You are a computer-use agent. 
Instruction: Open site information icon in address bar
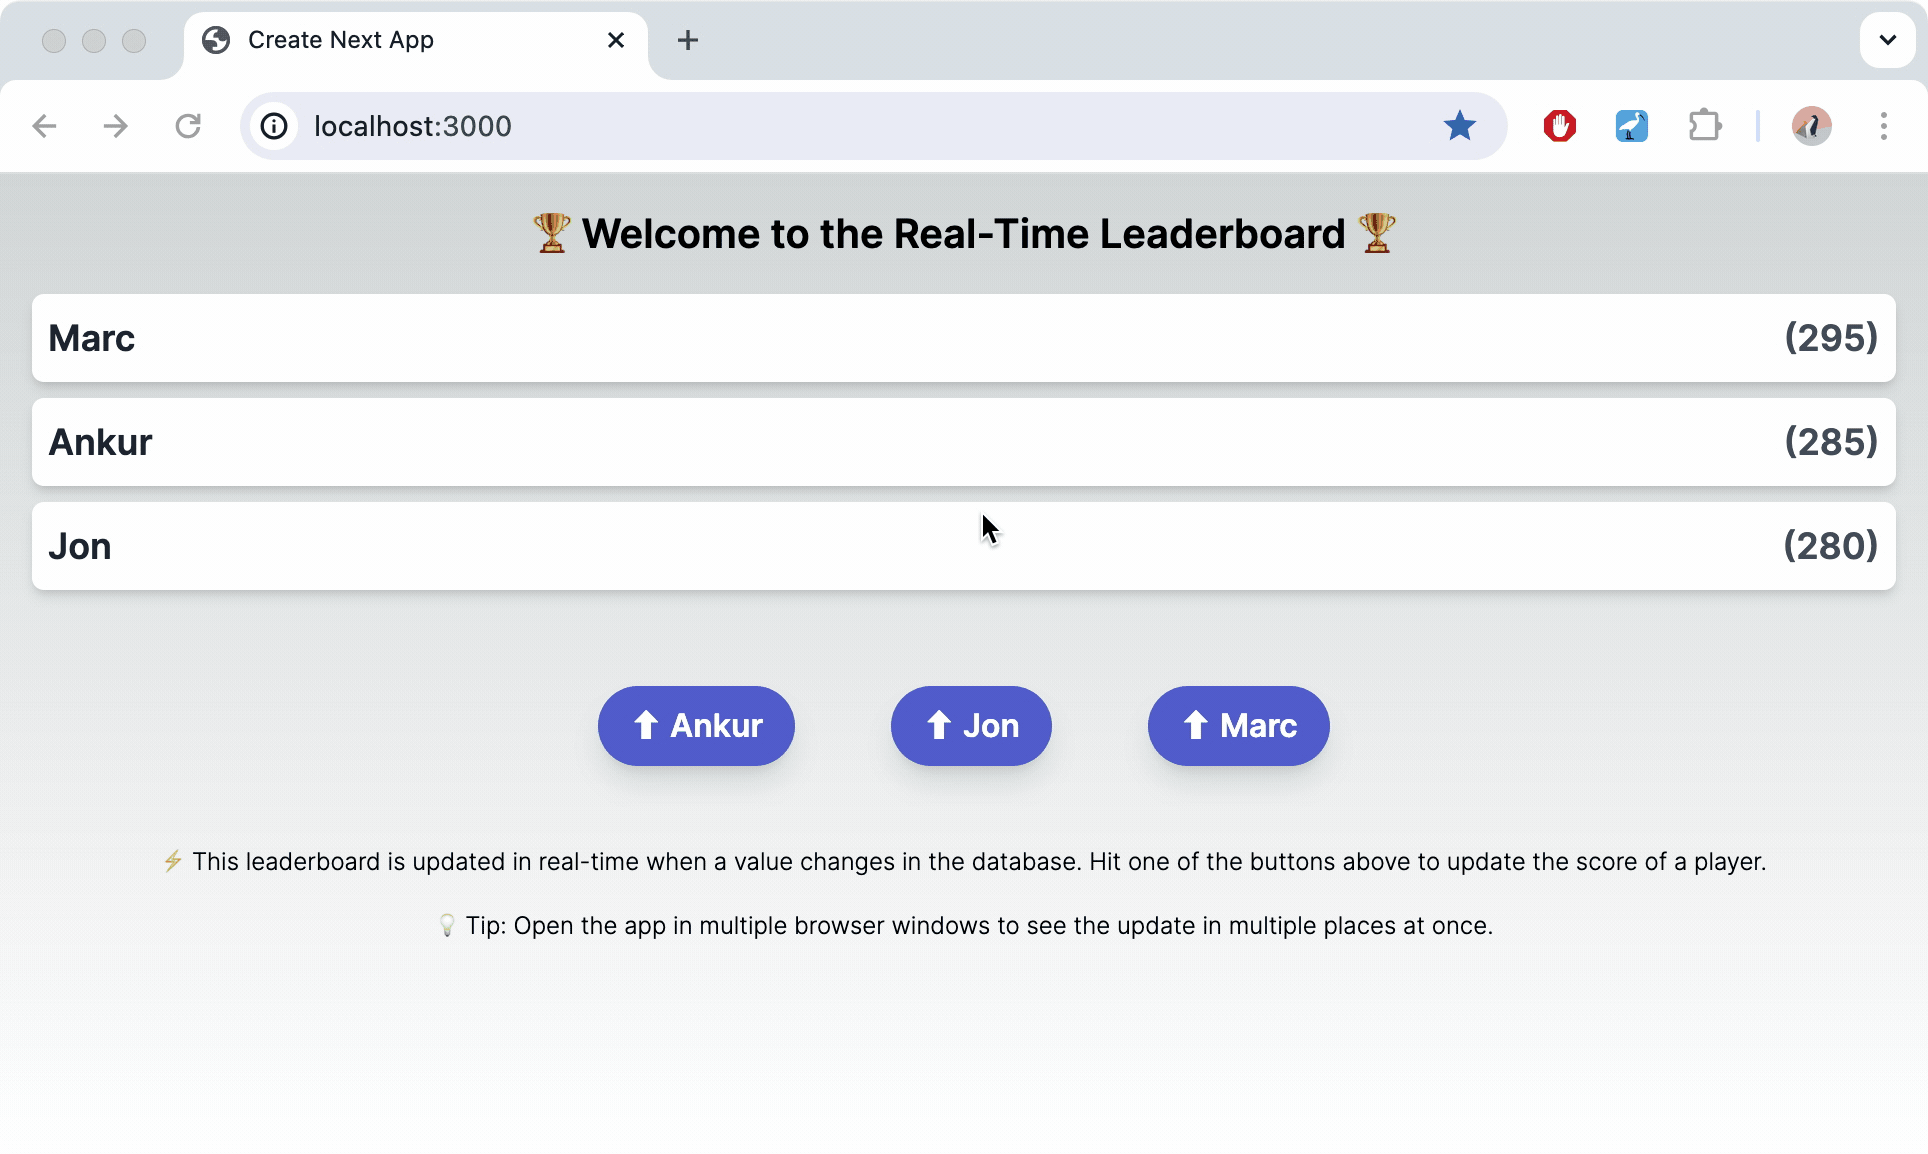(274, 126)
